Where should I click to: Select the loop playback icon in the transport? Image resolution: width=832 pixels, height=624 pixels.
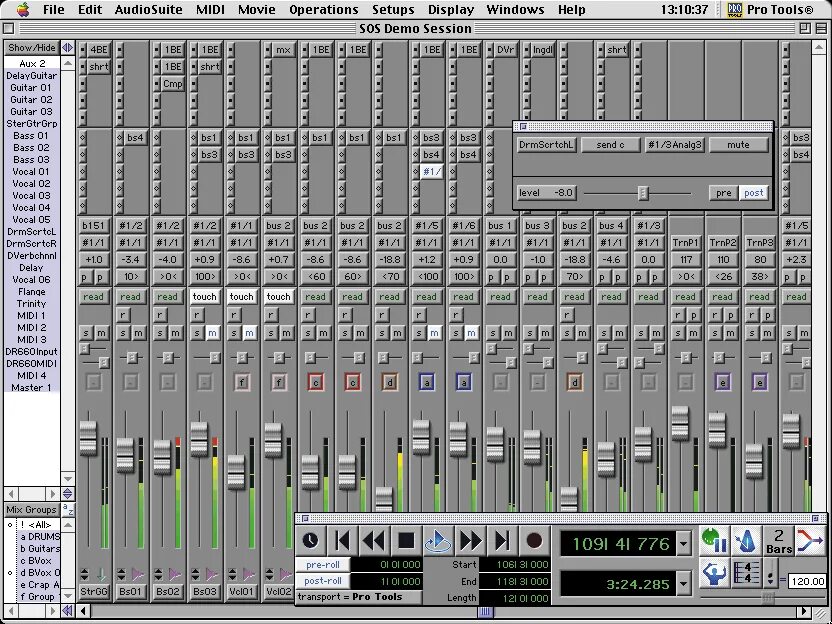pyautogui.click(x=437, y=541)
